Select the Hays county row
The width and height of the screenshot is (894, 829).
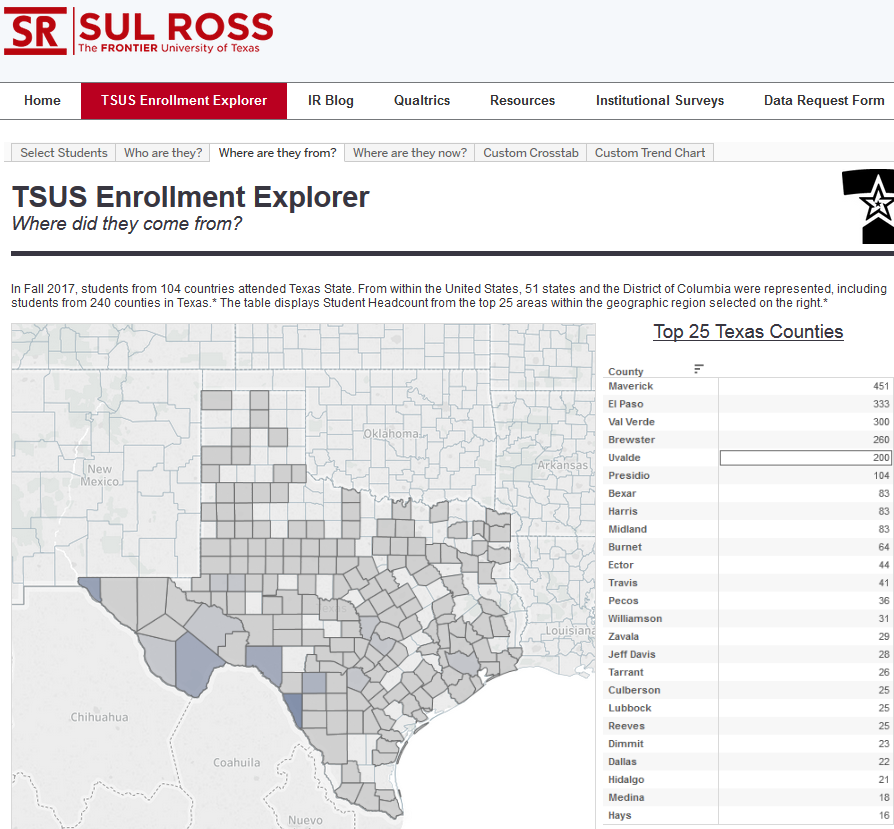[748, 815]
